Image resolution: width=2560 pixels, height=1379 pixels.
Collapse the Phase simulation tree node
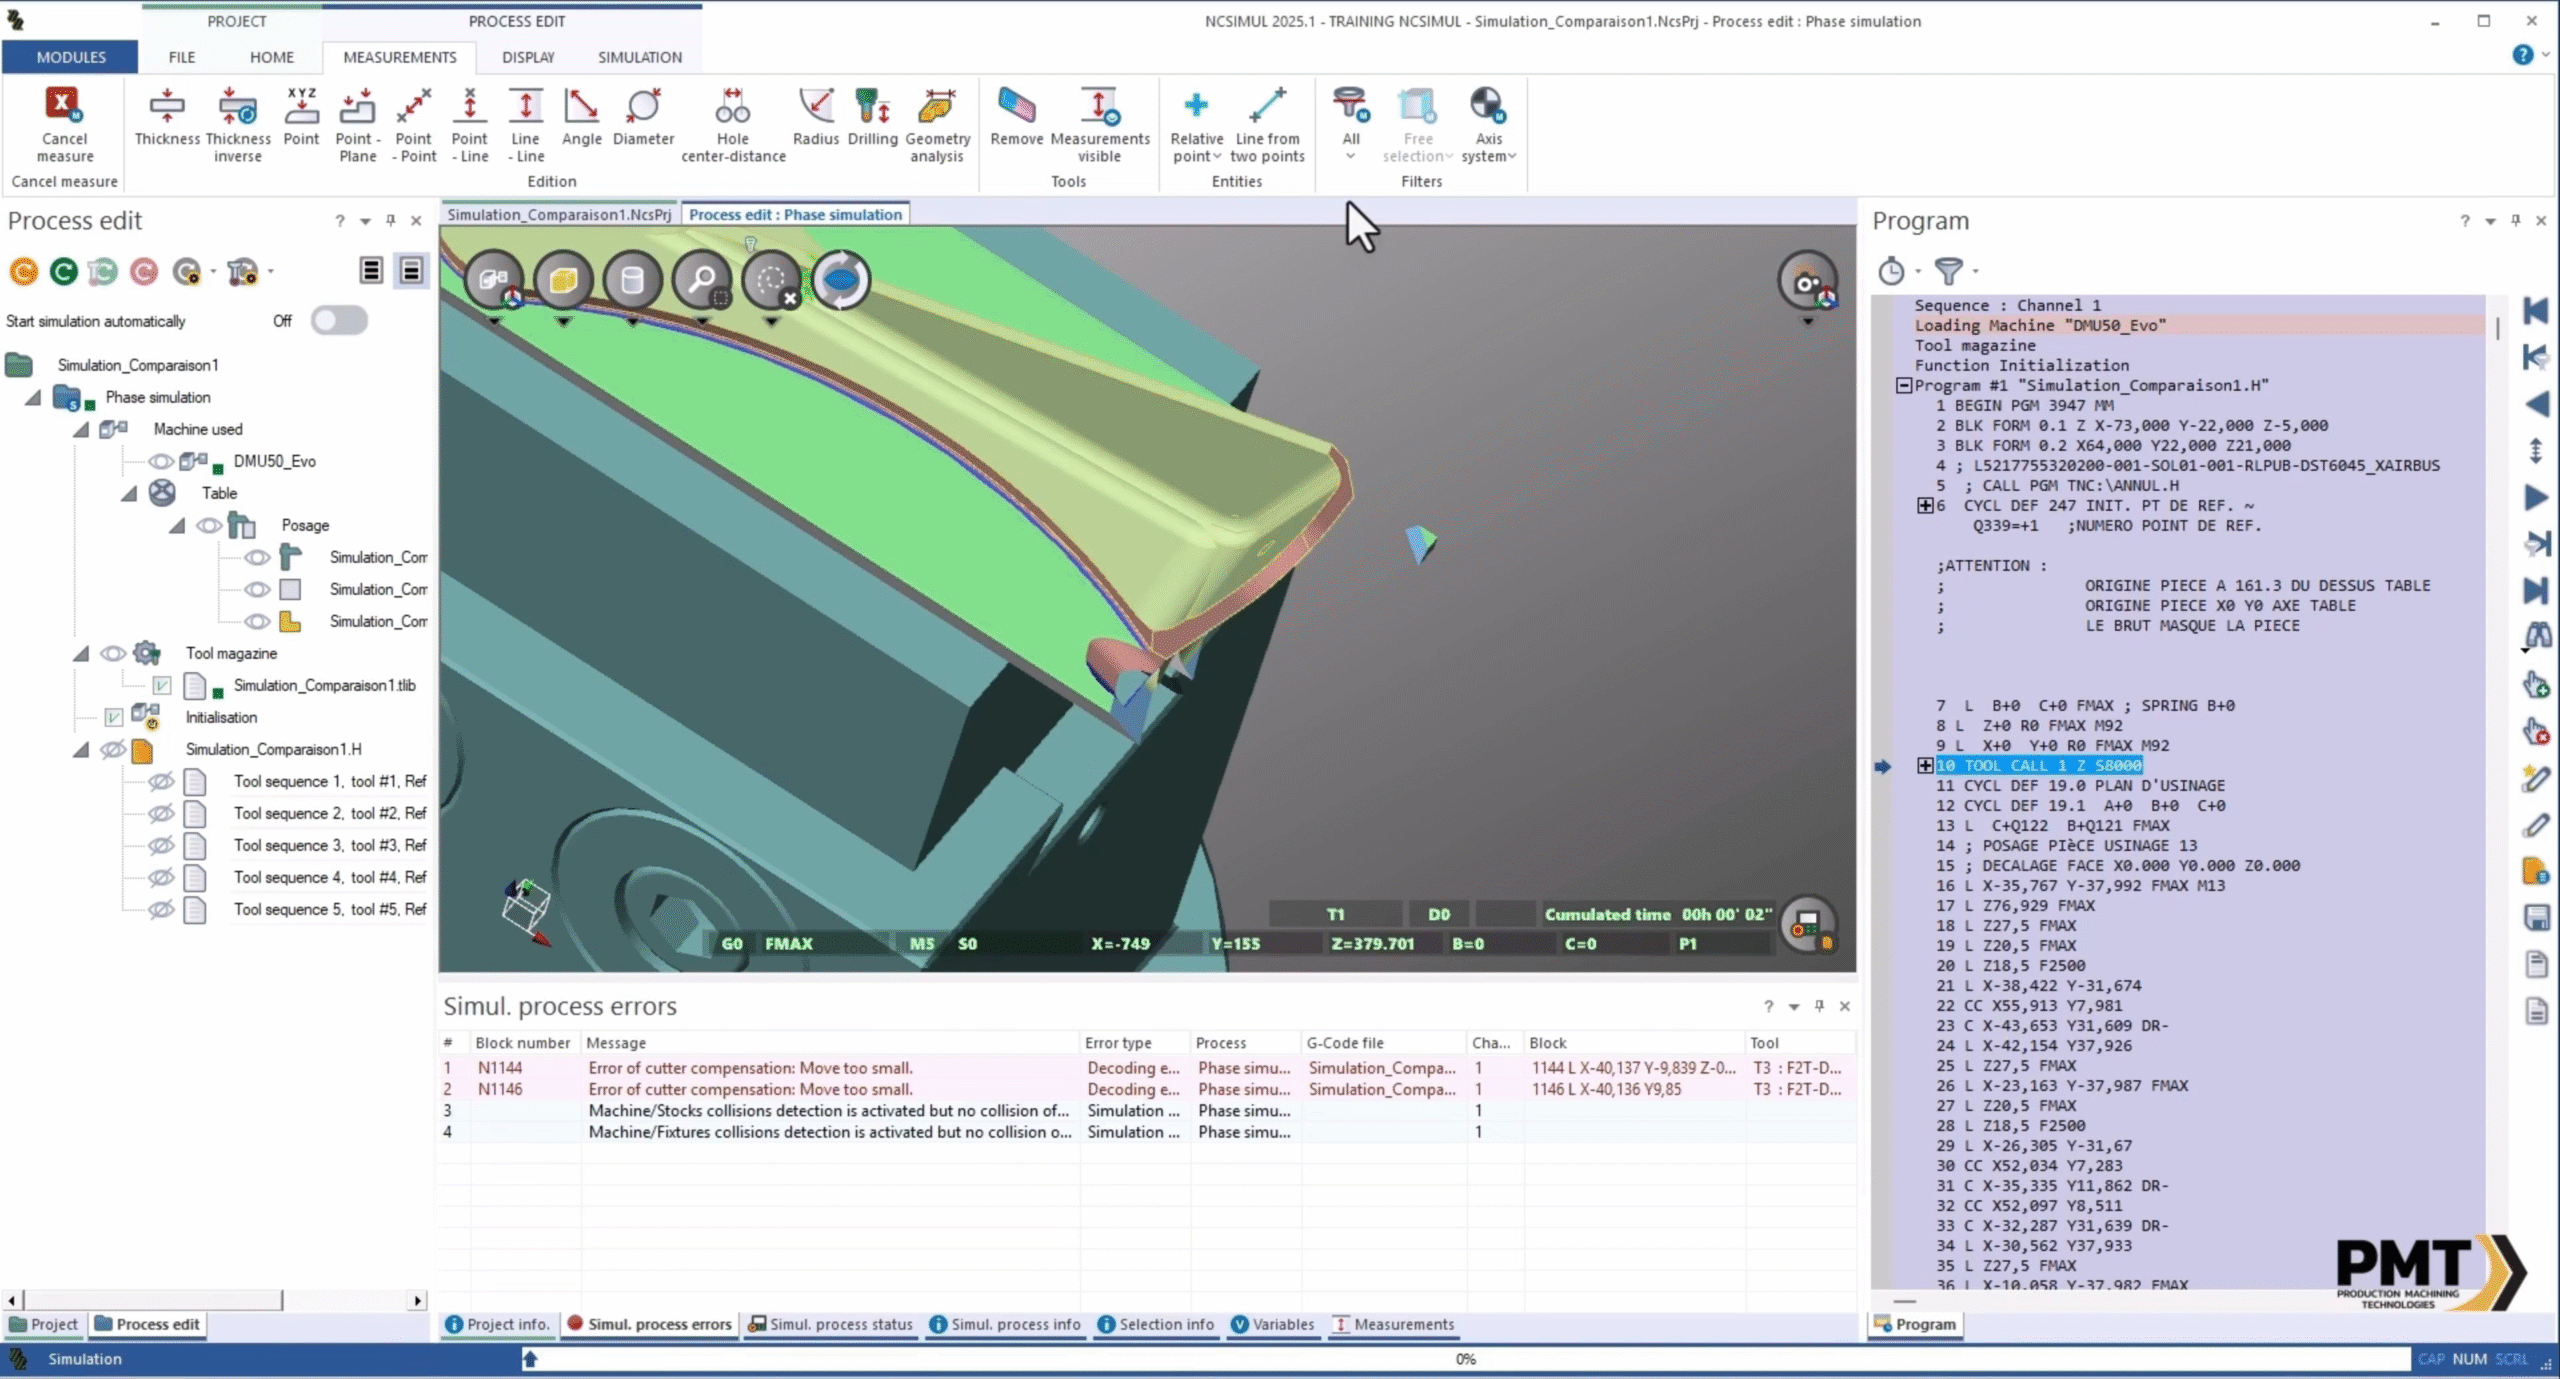tap(33, 398)
